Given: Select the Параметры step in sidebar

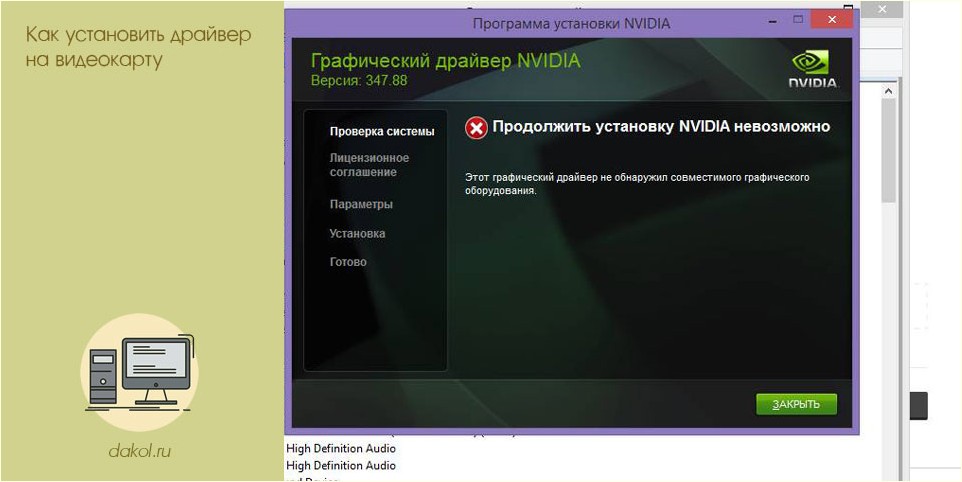Looking at the screenshot, I should [x=361, y=204].
